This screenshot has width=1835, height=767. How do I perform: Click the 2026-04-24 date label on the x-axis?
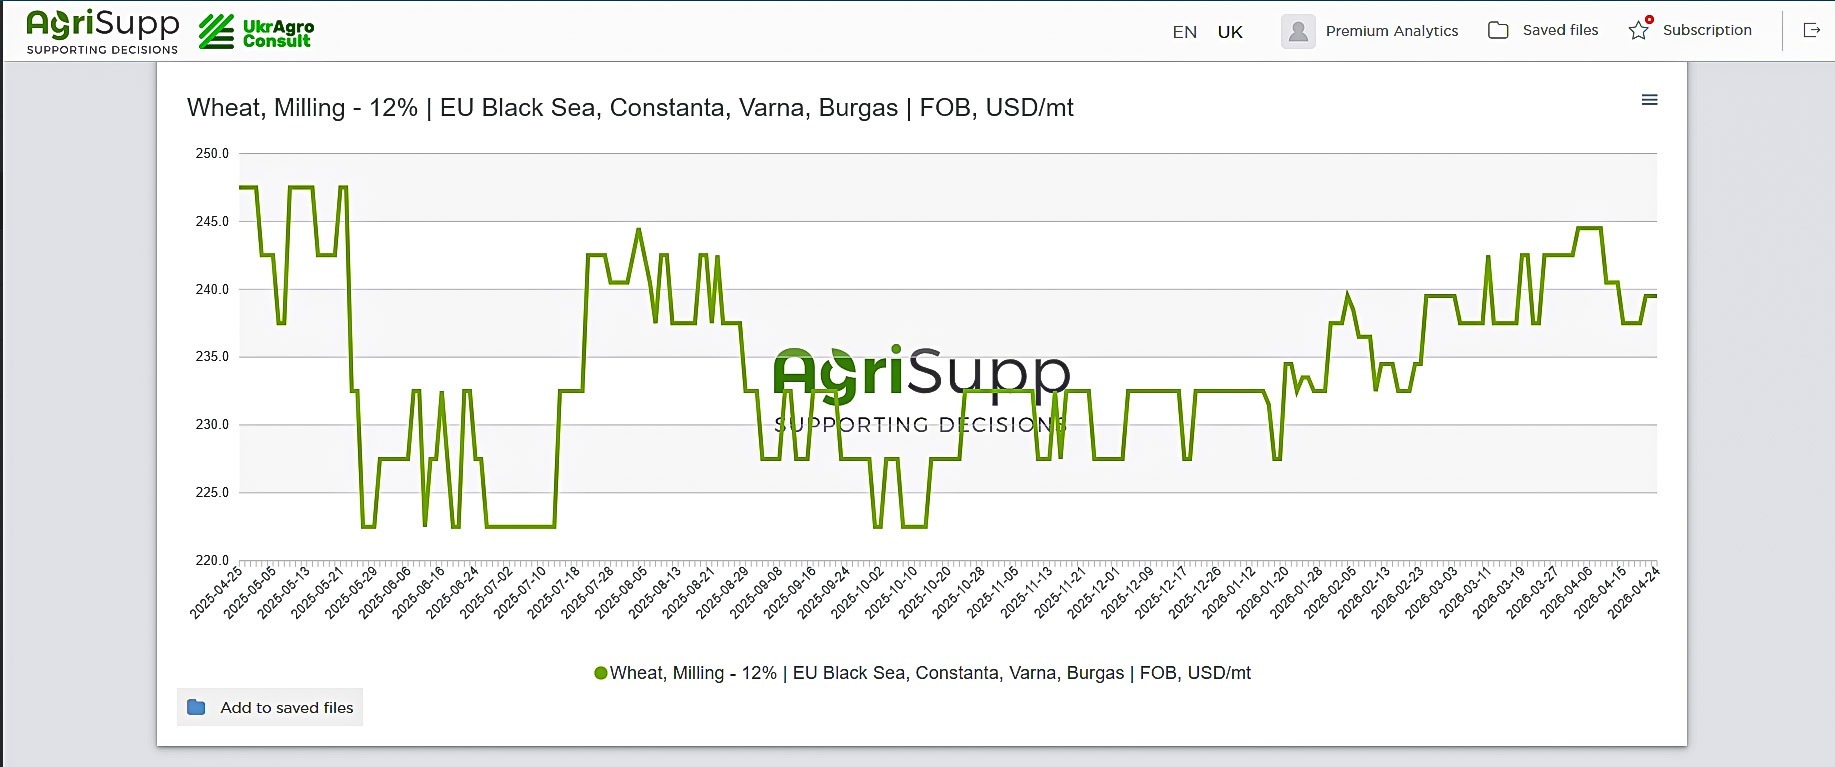[x=1635, y=592]
